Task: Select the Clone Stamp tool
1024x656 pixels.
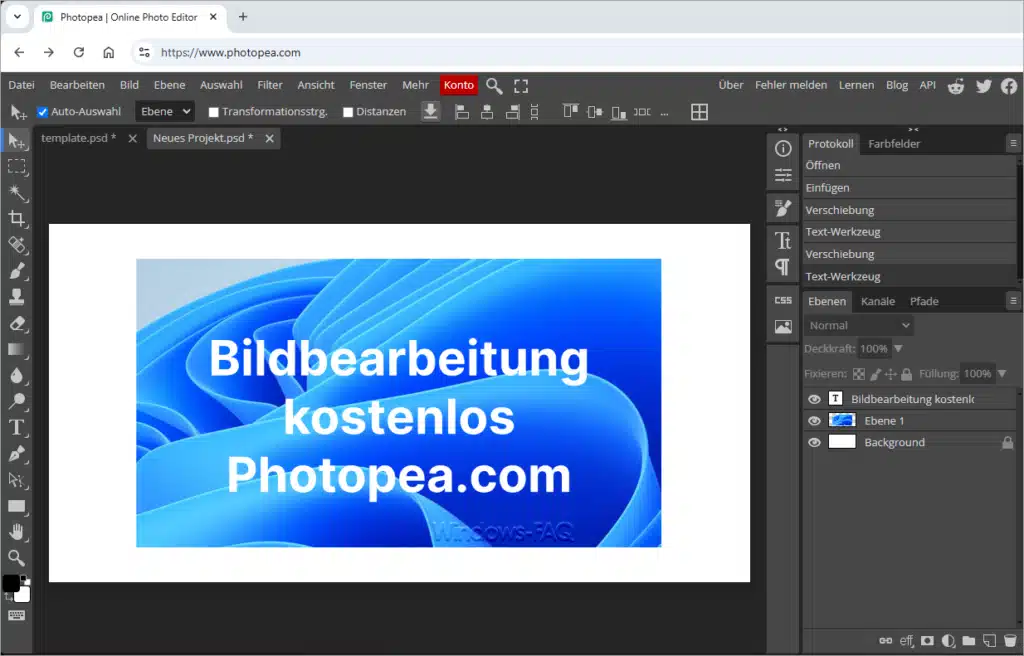Action: tap(14, 297)
